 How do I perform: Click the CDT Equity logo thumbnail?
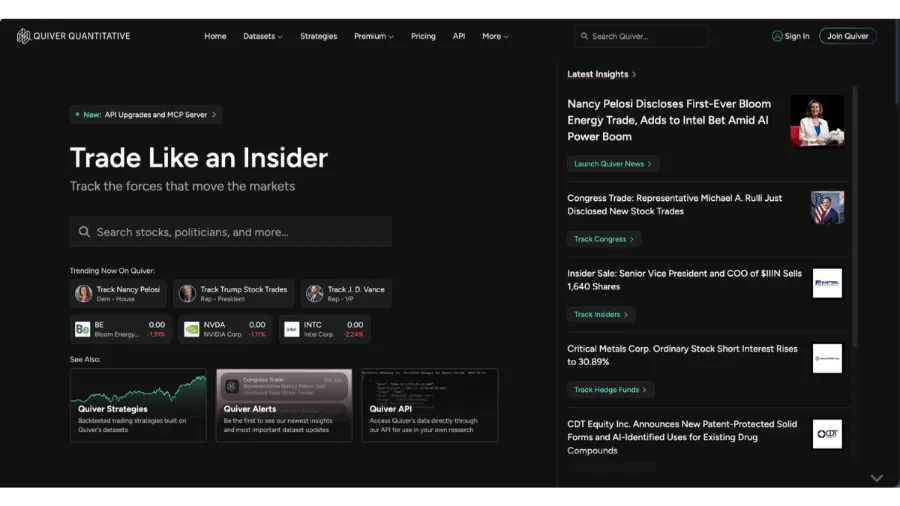tap(827, 434)
